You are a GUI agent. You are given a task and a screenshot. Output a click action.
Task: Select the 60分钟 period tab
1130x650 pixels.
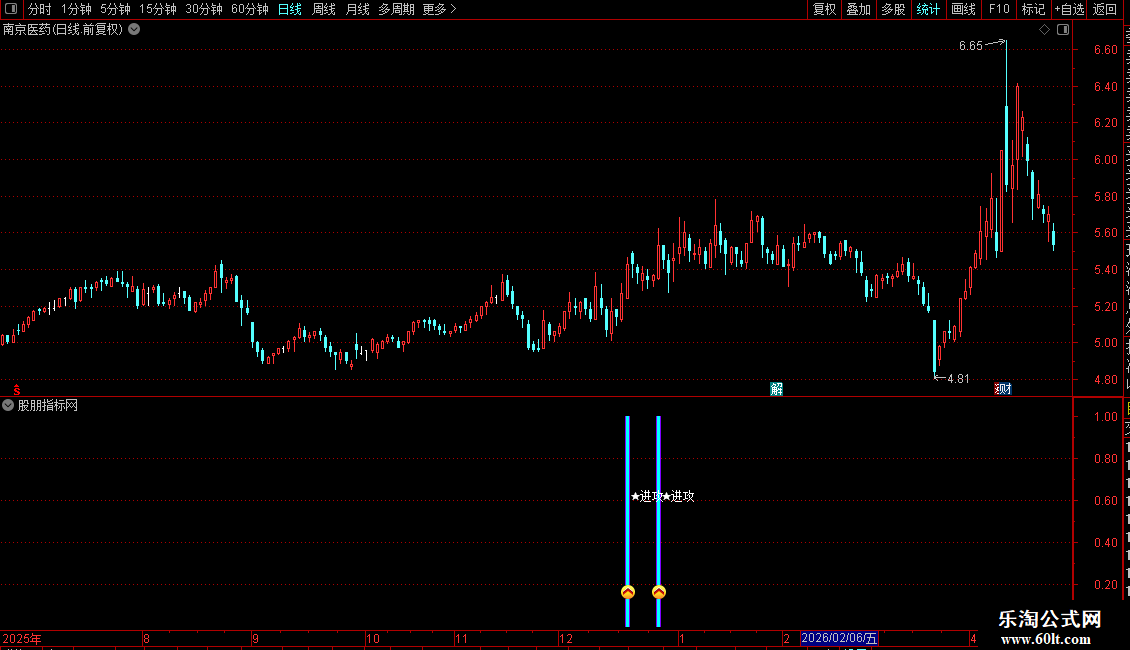250,9
